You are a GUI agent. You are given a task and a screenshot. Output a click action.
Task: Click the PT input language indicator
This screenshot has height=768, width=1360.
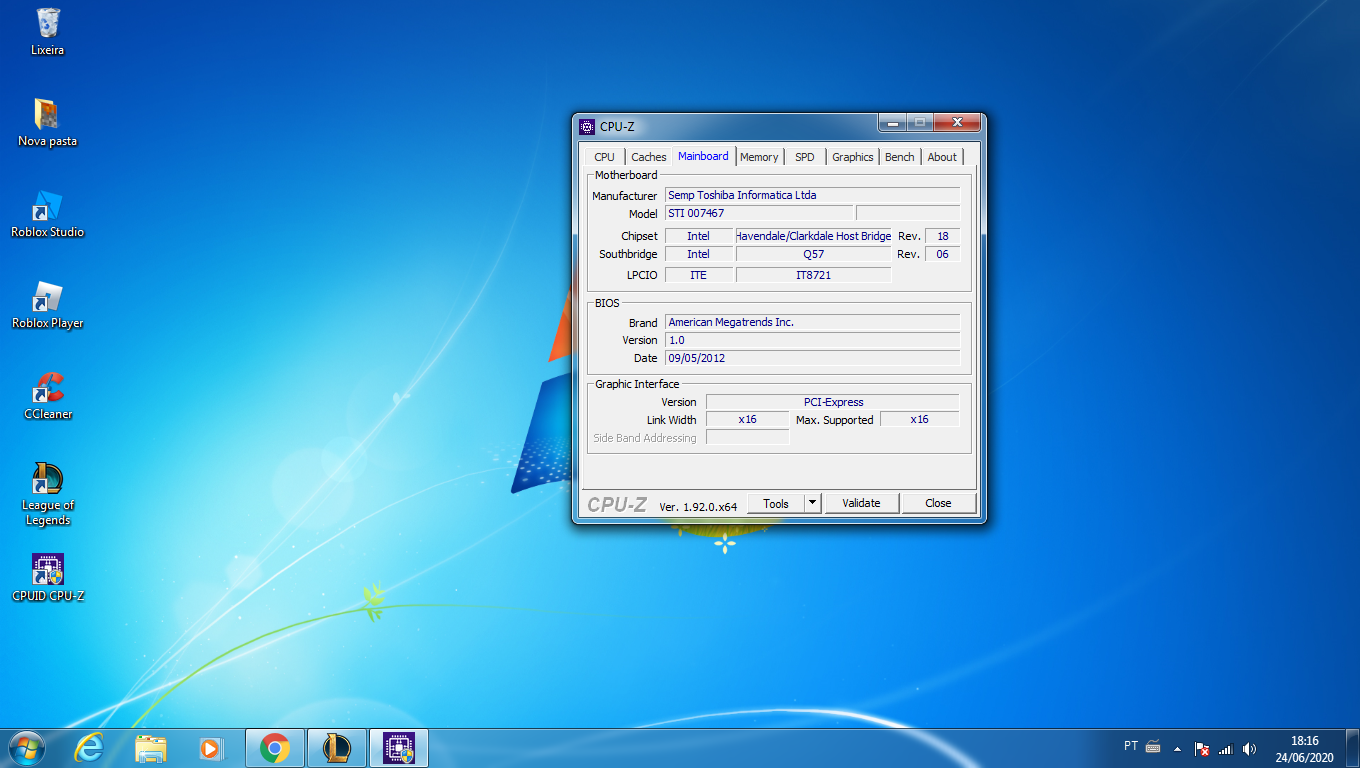(1131, 746)
